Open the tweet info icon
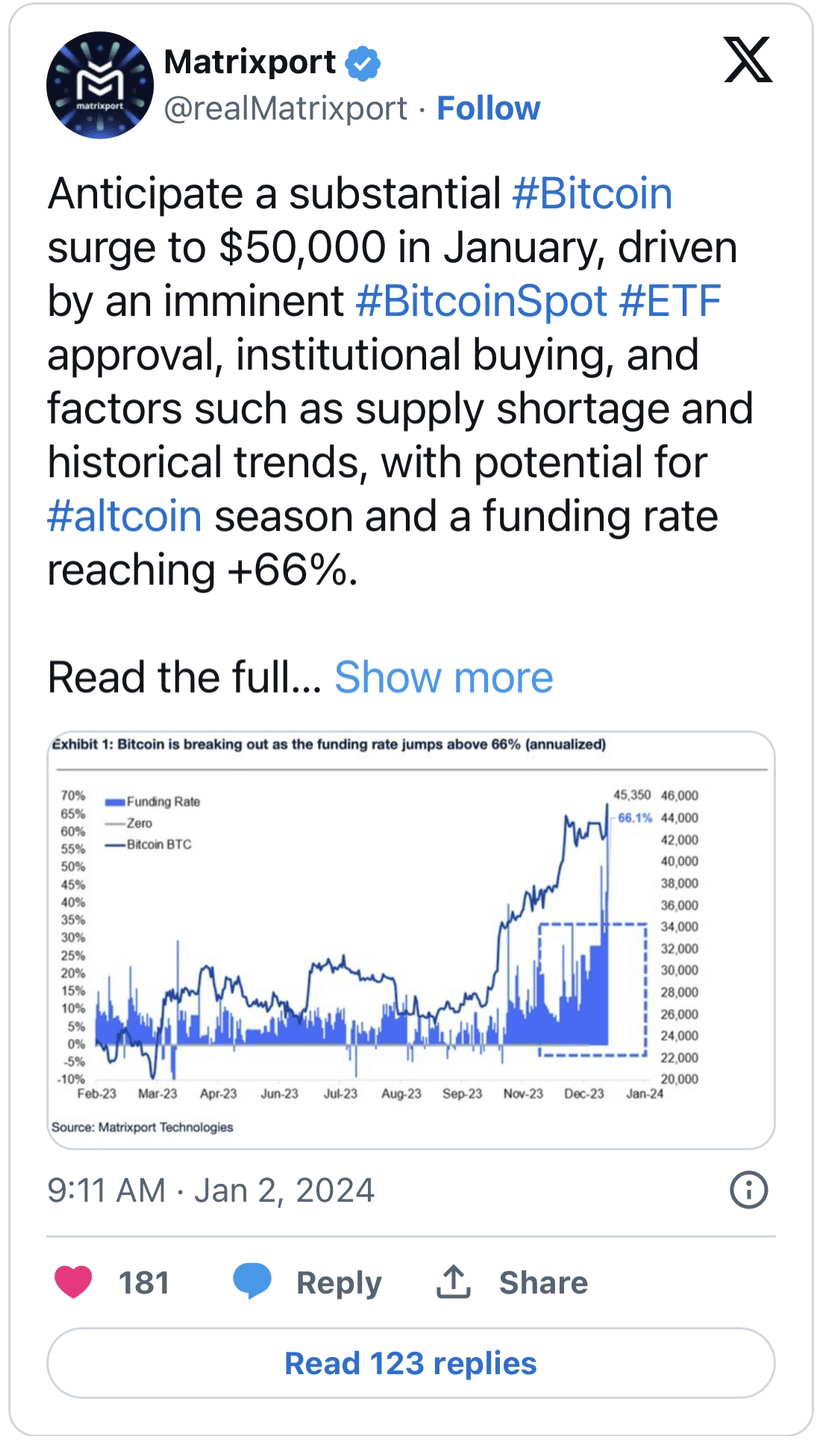Image resolution: width=828 pixels, height=1442 pixels. pos(749,1190)
